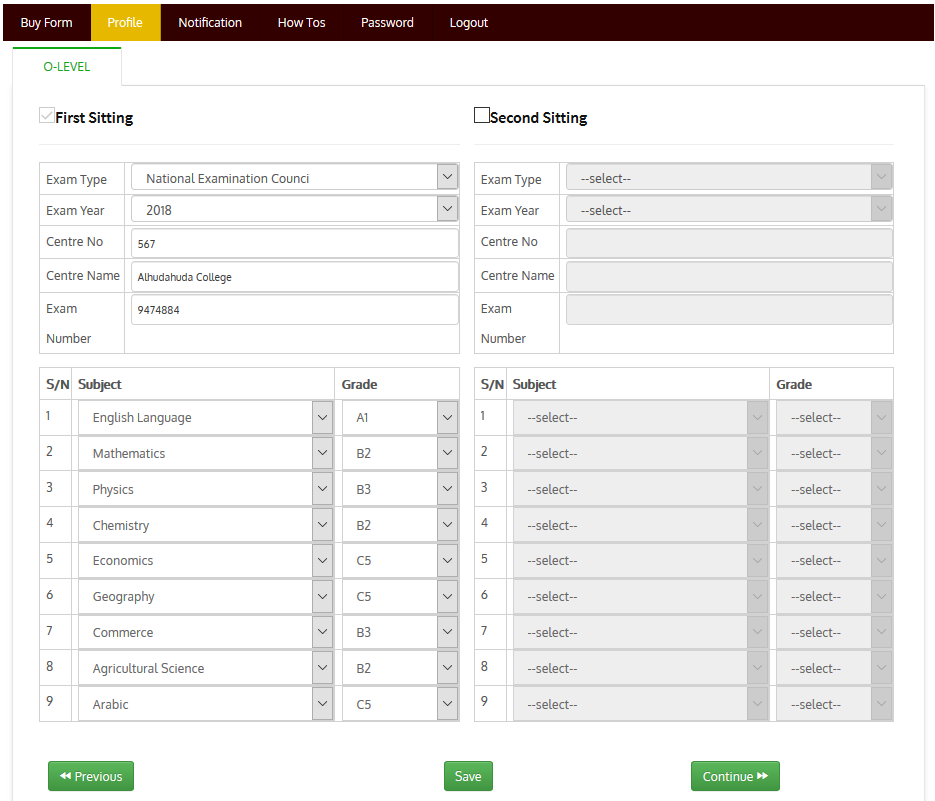This screenshot has width=935, height=801.
Task: Open the English Language subject dropdown
Action: coord(205,417)
